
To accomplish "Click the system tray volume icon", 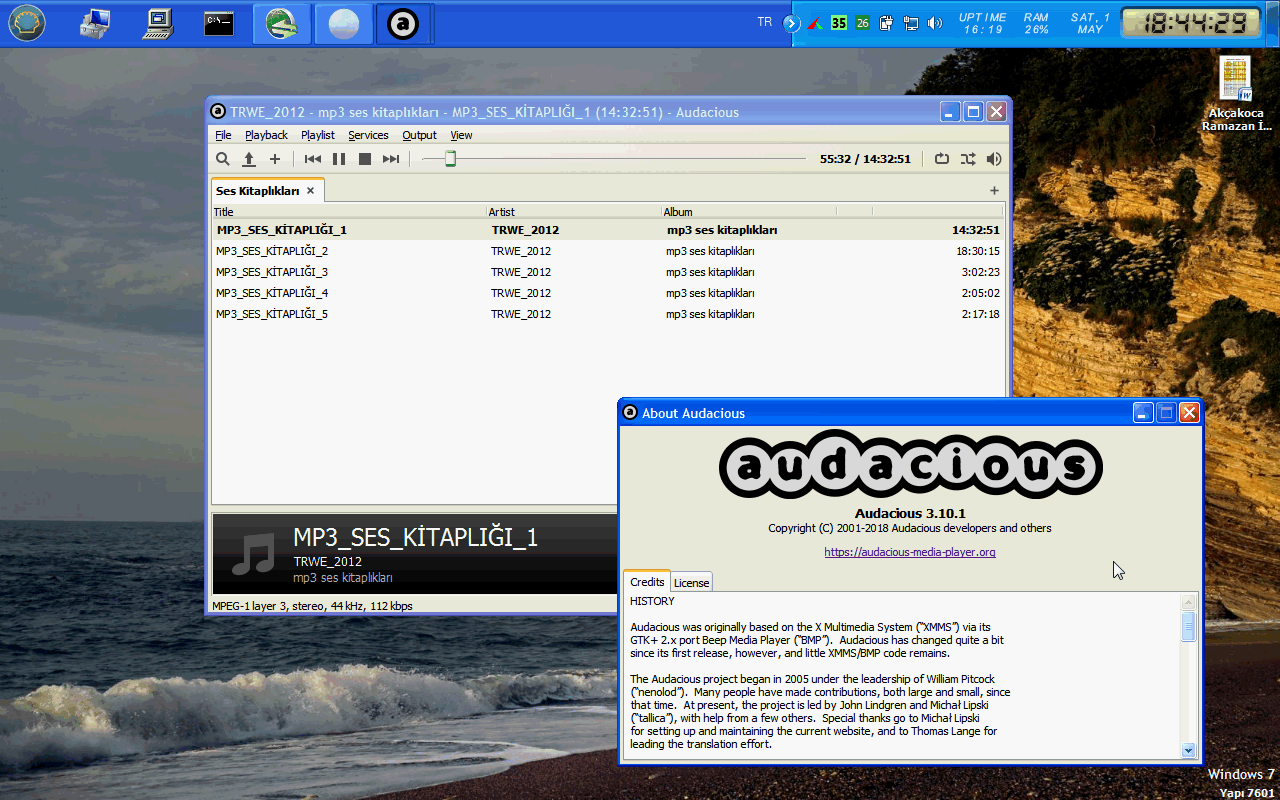I will (935, 23).
